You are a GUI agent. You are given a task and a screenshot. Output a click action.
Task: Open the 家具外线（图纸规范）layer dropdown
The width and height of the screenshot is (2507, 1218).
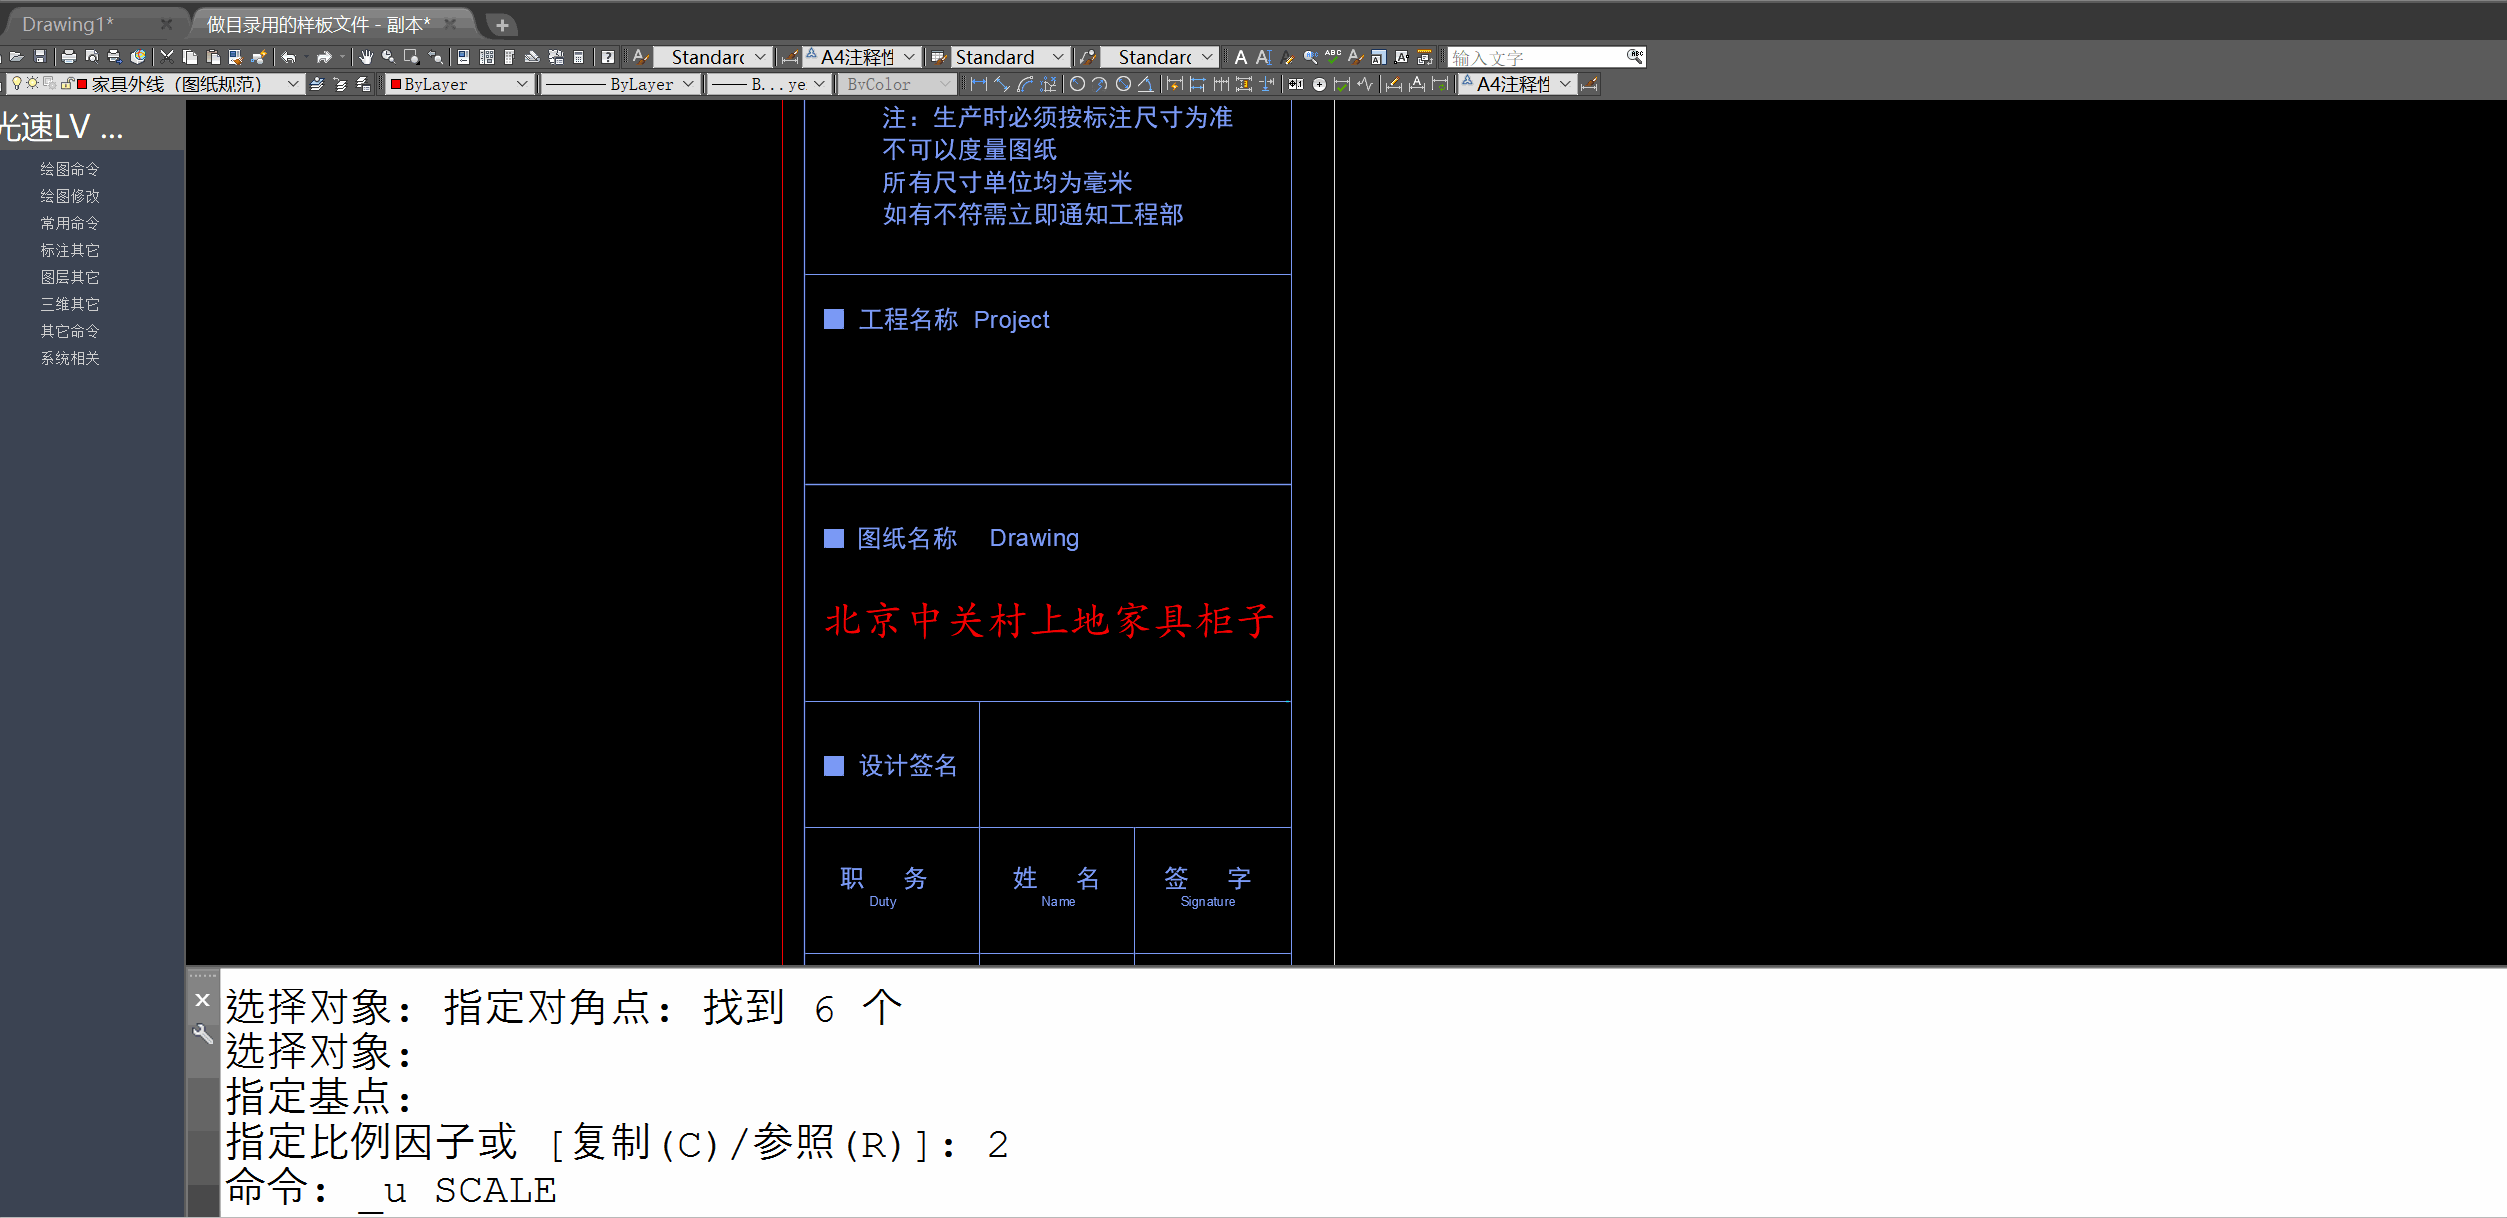pyautogui.click(x=291, y=84)
